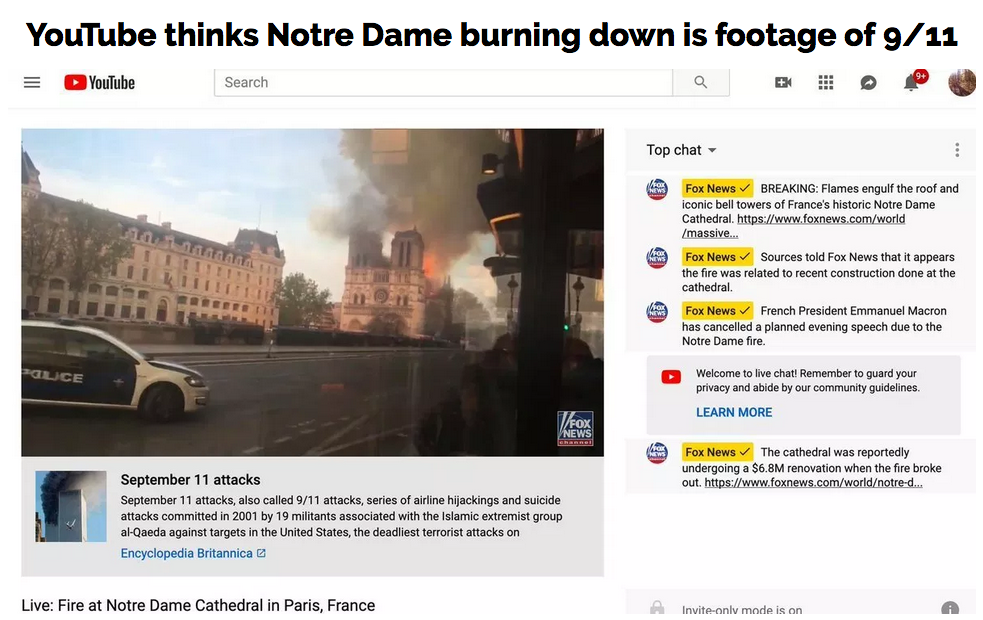This screenshot has width=983, height=620.
Task: Click the information panel description paragraph
Action: pos(341,516)
